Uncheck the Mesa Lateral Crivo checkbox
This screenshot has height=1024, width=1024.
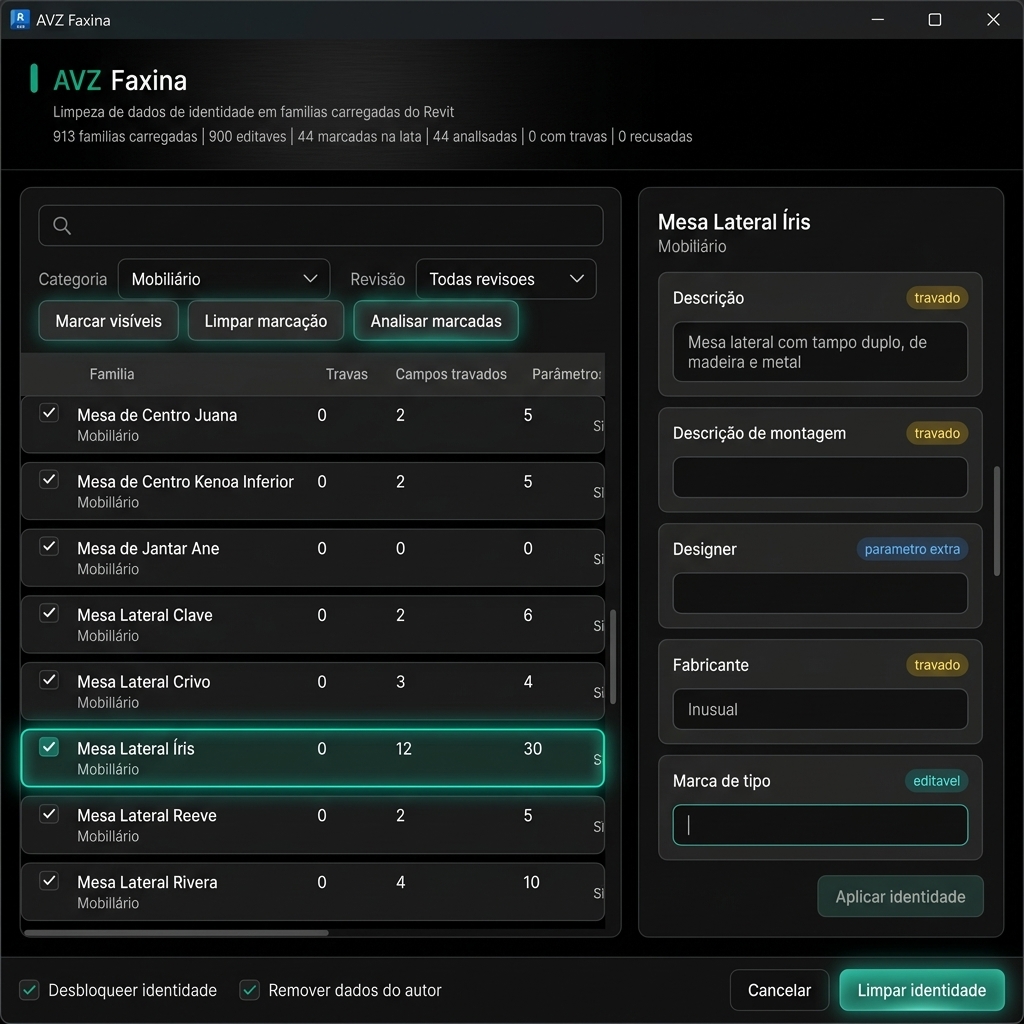coord(49,680)
